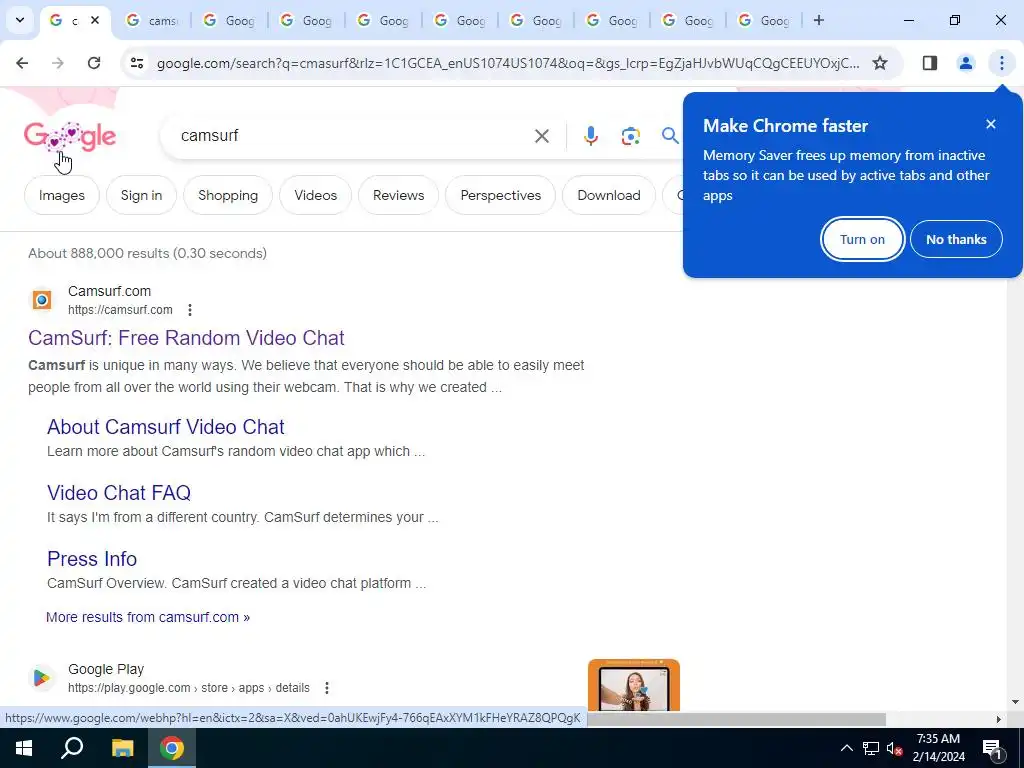
Task: Click the Google Play app thumbnail image
Action: tap(633, 685)
